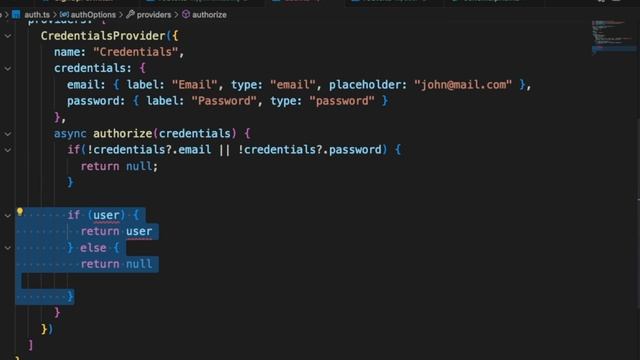
Task: Click the "Credentials" name string
Action: click(x=136, y=52)
